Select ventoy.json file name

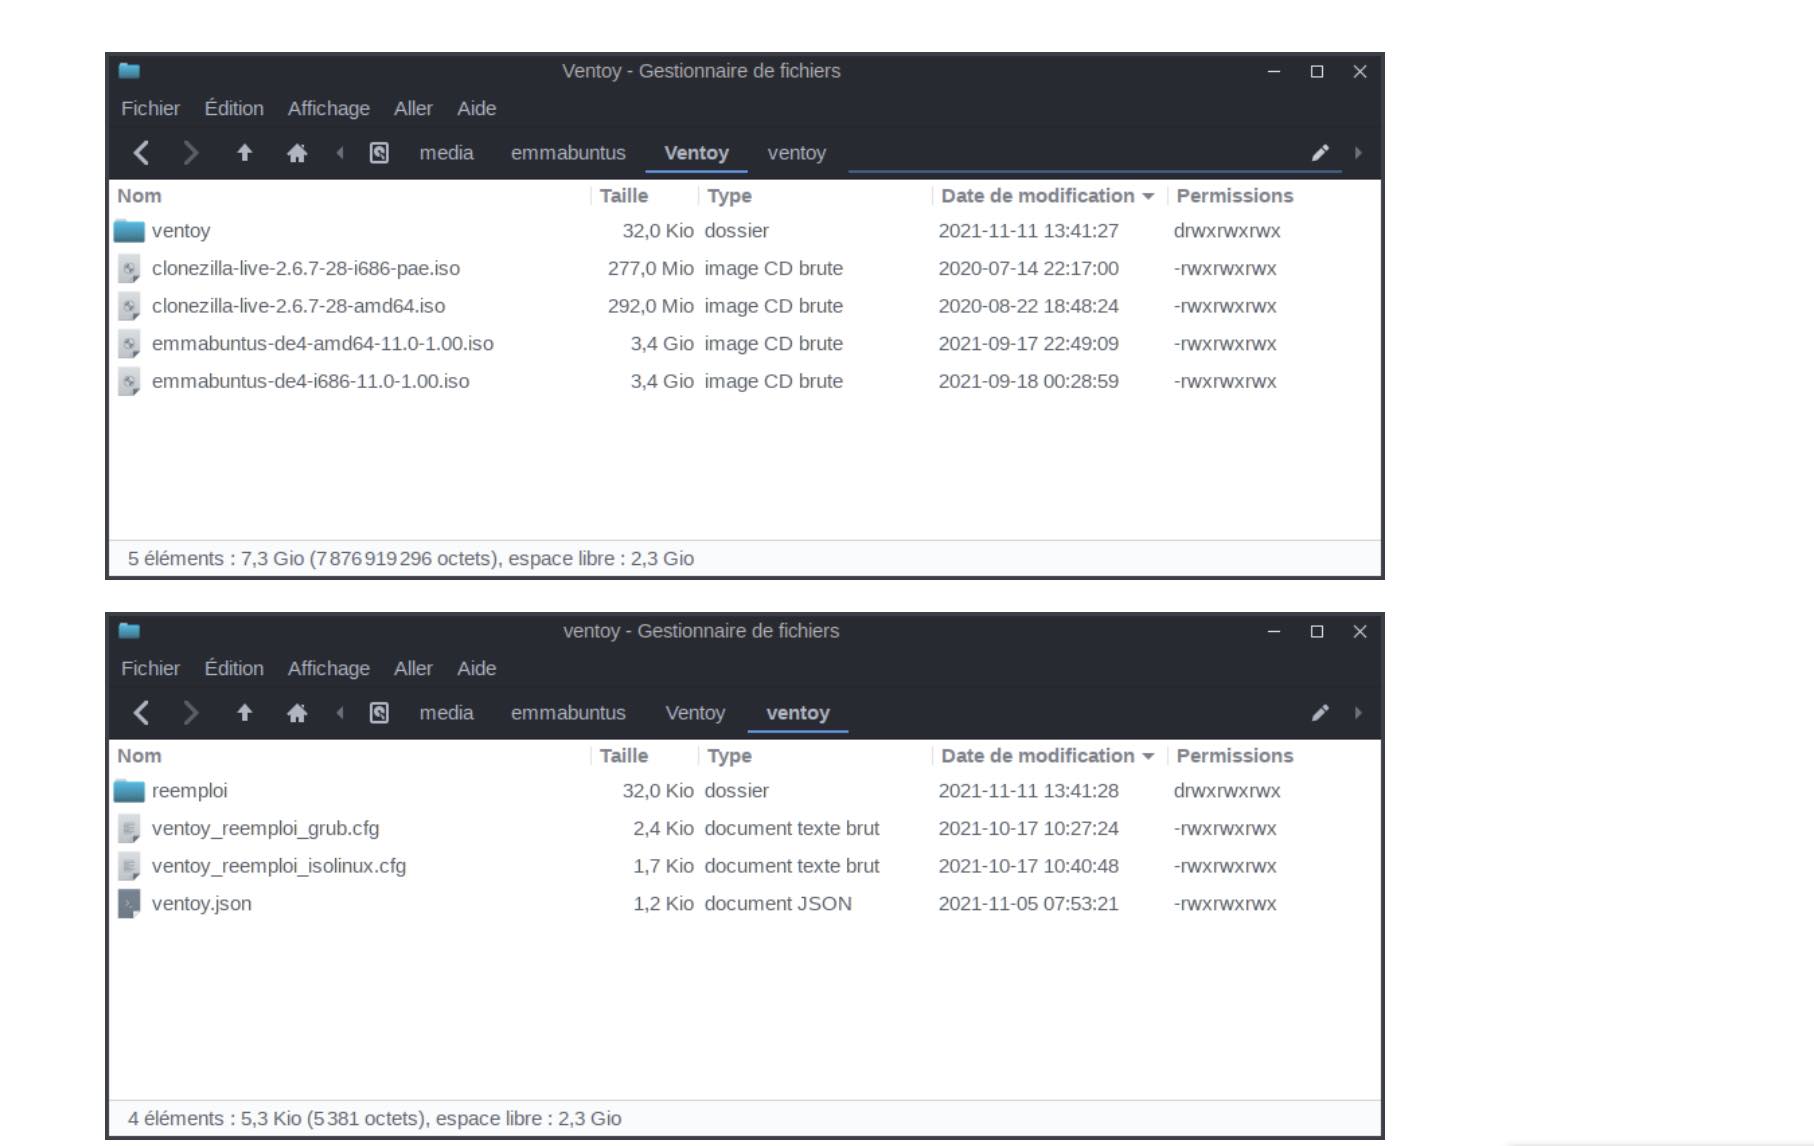tap(201, 904)
